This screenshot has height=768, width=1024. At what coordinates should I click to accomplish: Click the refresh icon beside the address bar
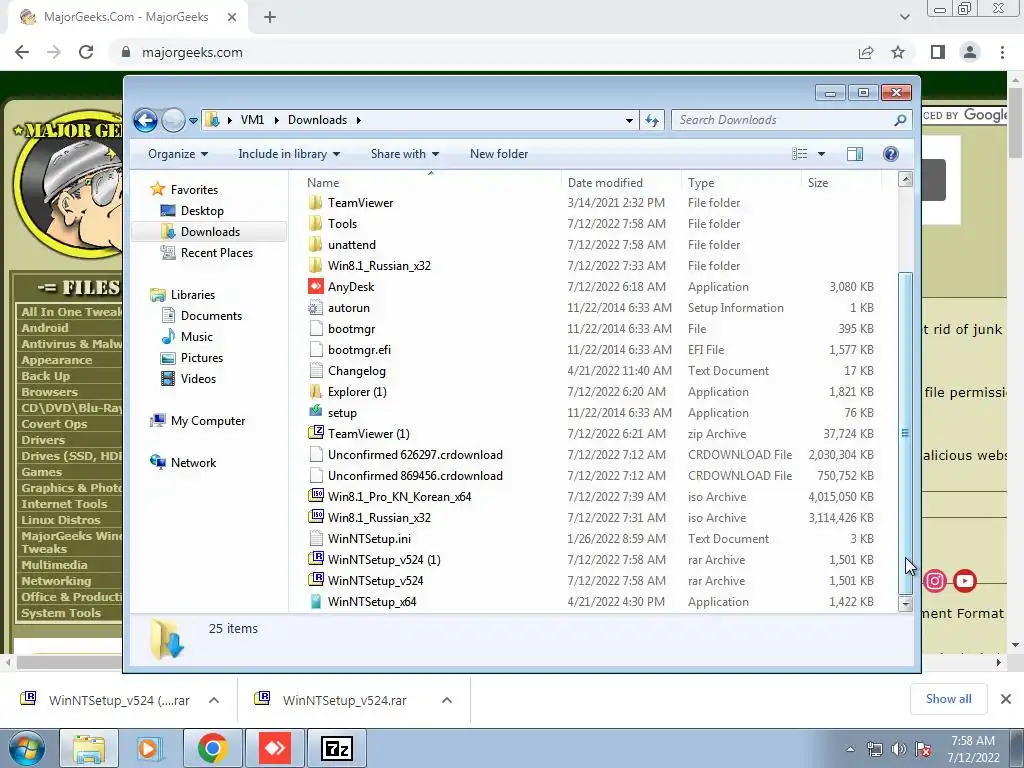652,120
